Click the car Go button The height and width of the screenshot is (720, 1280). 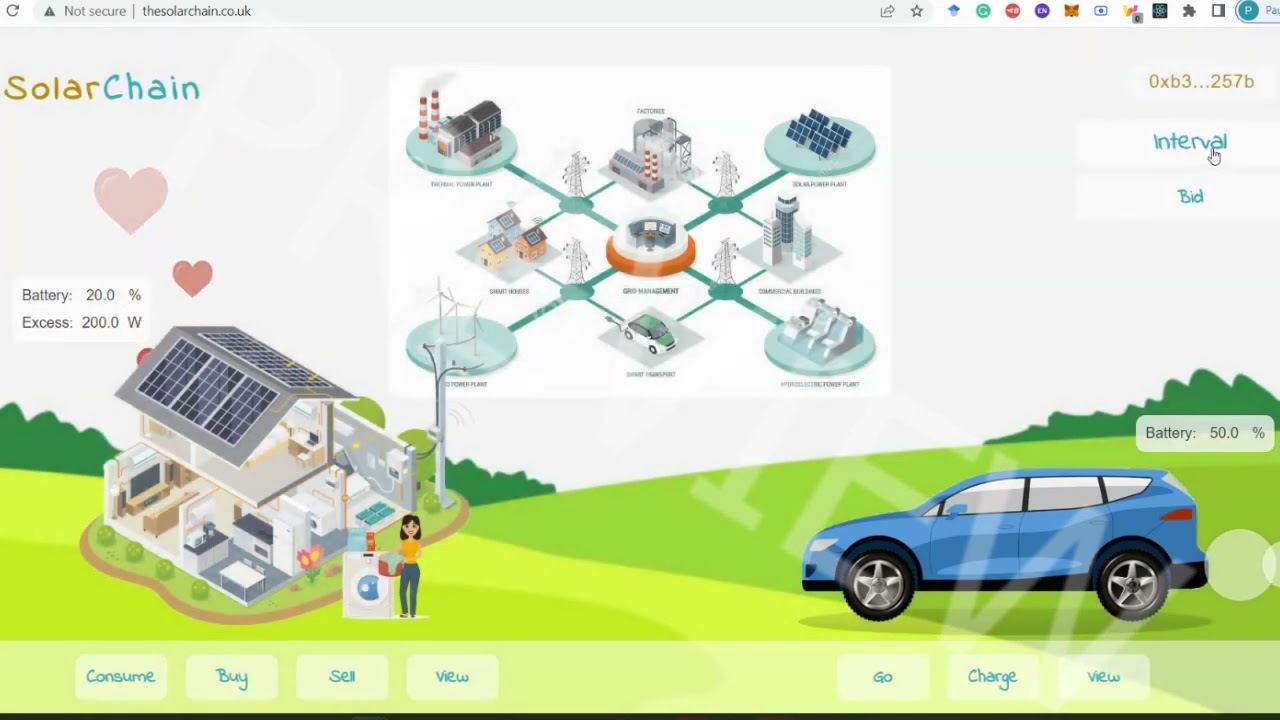pyautogui.click(x=882, y=677)
